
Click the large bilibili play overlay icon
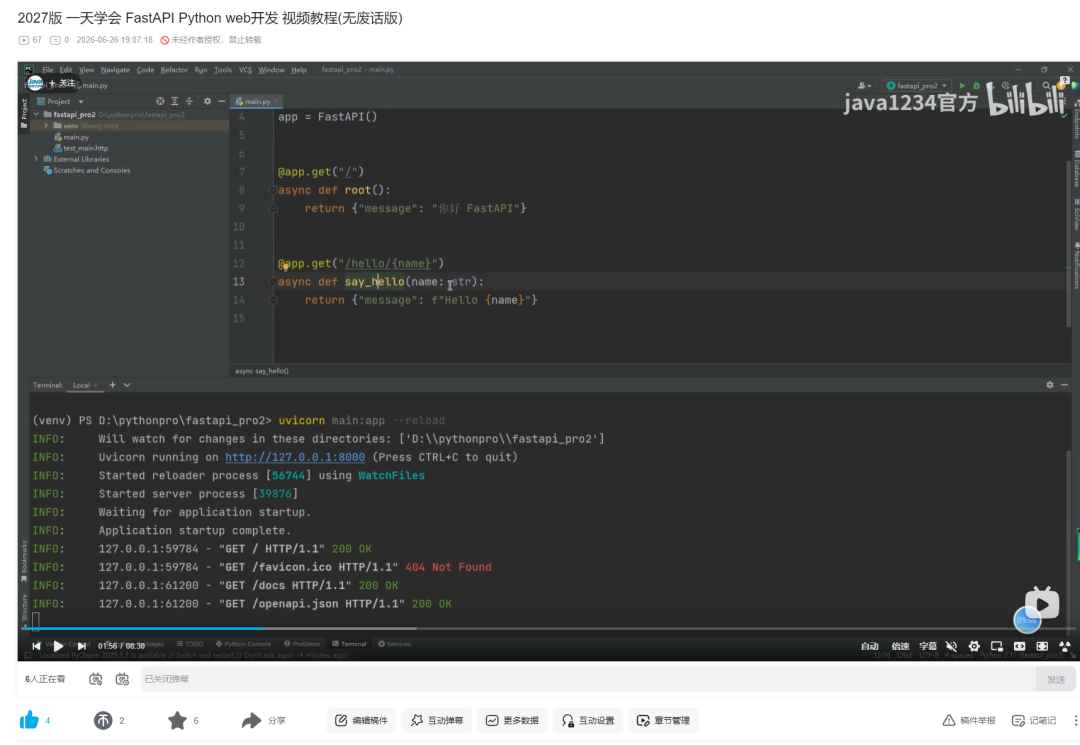[x=1041, y=604]
